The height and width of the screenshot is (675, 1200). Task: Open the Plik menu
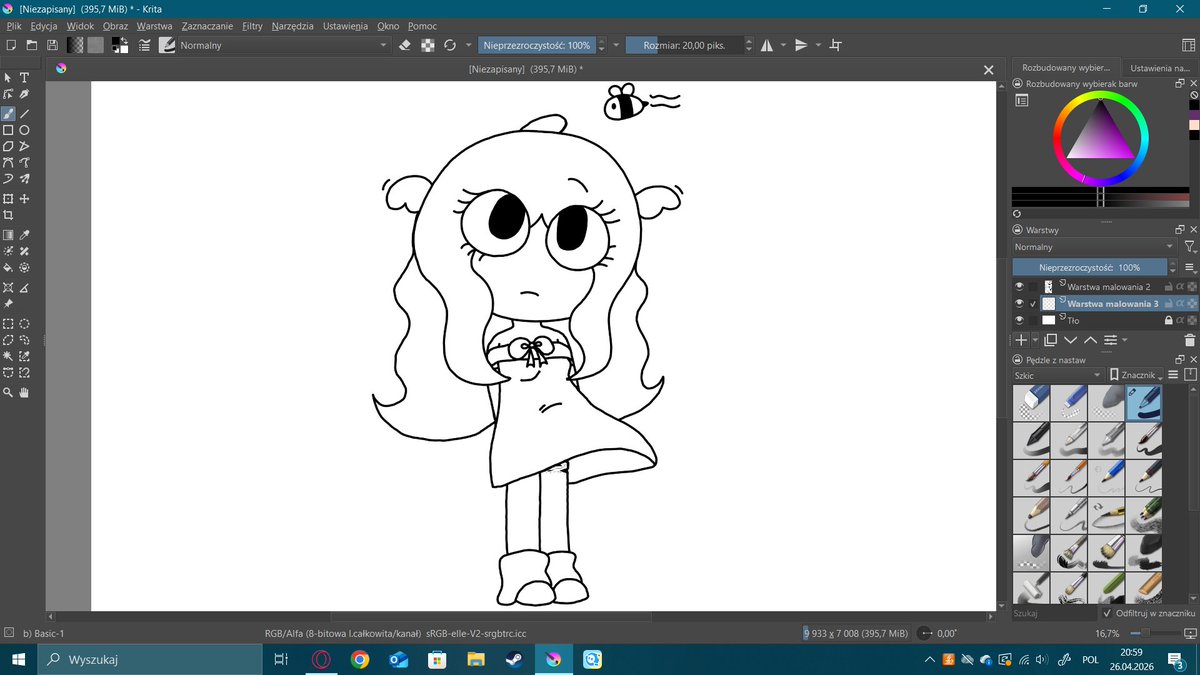tap(14, 26)
